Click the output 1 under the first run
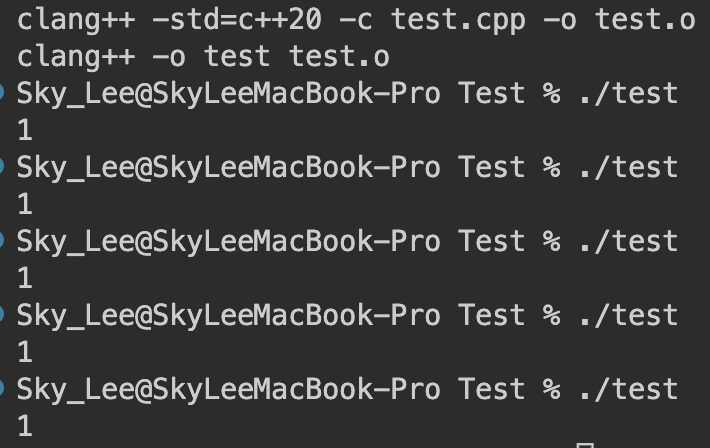 coord(25,130)
